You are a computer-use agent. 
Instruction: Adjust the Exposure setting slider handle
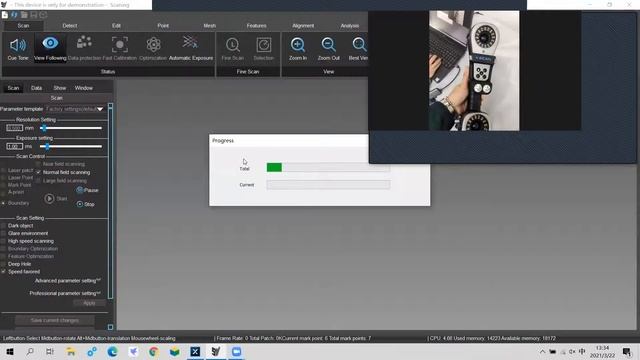pyautogui.click(x=47, y=146)
